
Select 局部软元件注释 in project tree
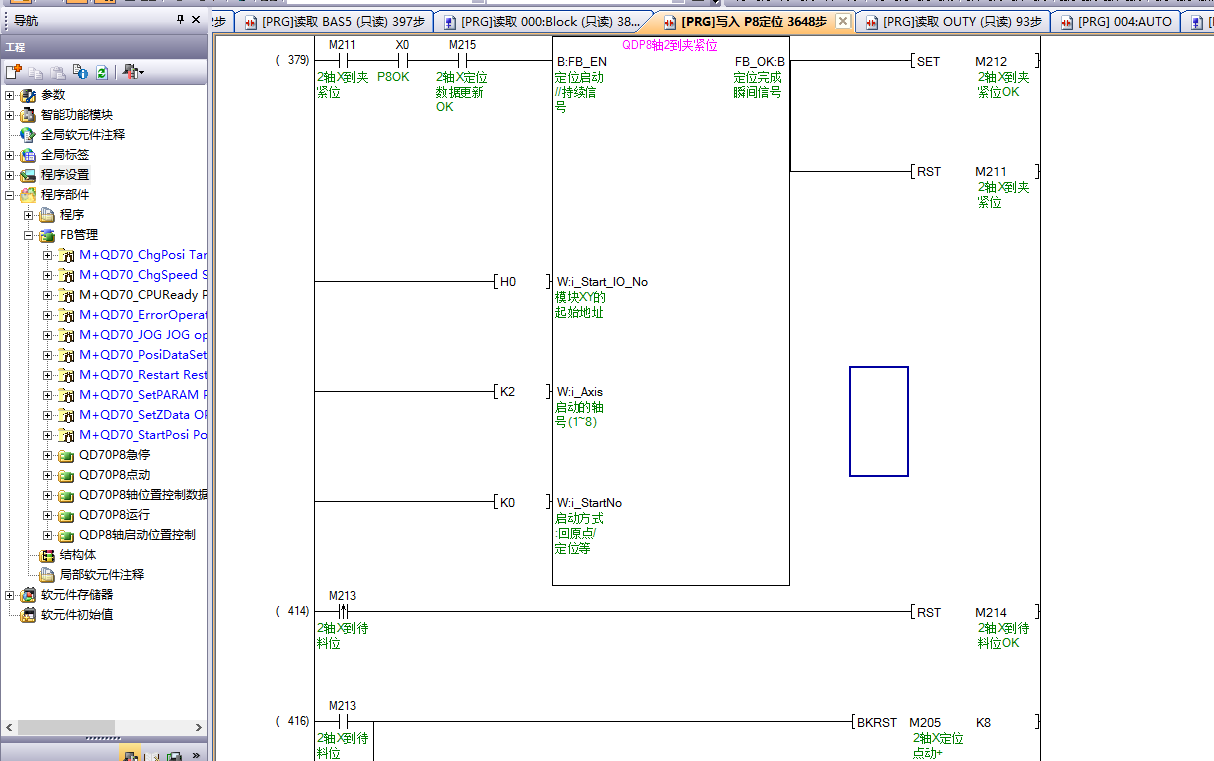click(101, 575)
